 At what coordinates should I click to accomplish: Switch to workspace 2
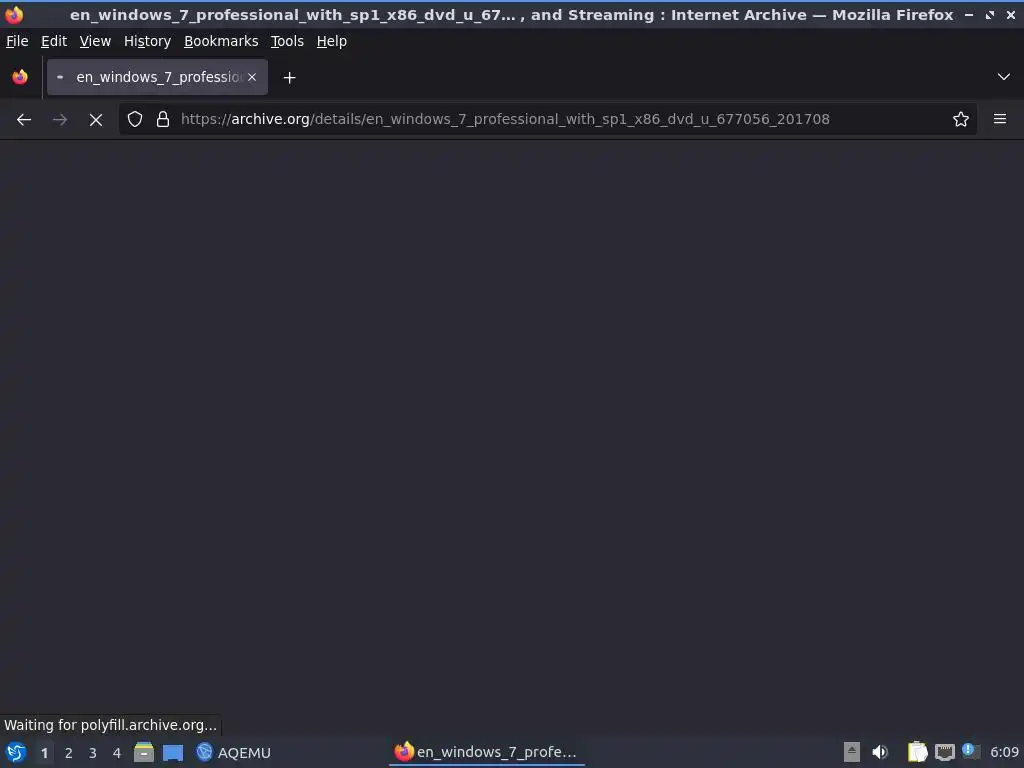[x=69, y=753]
